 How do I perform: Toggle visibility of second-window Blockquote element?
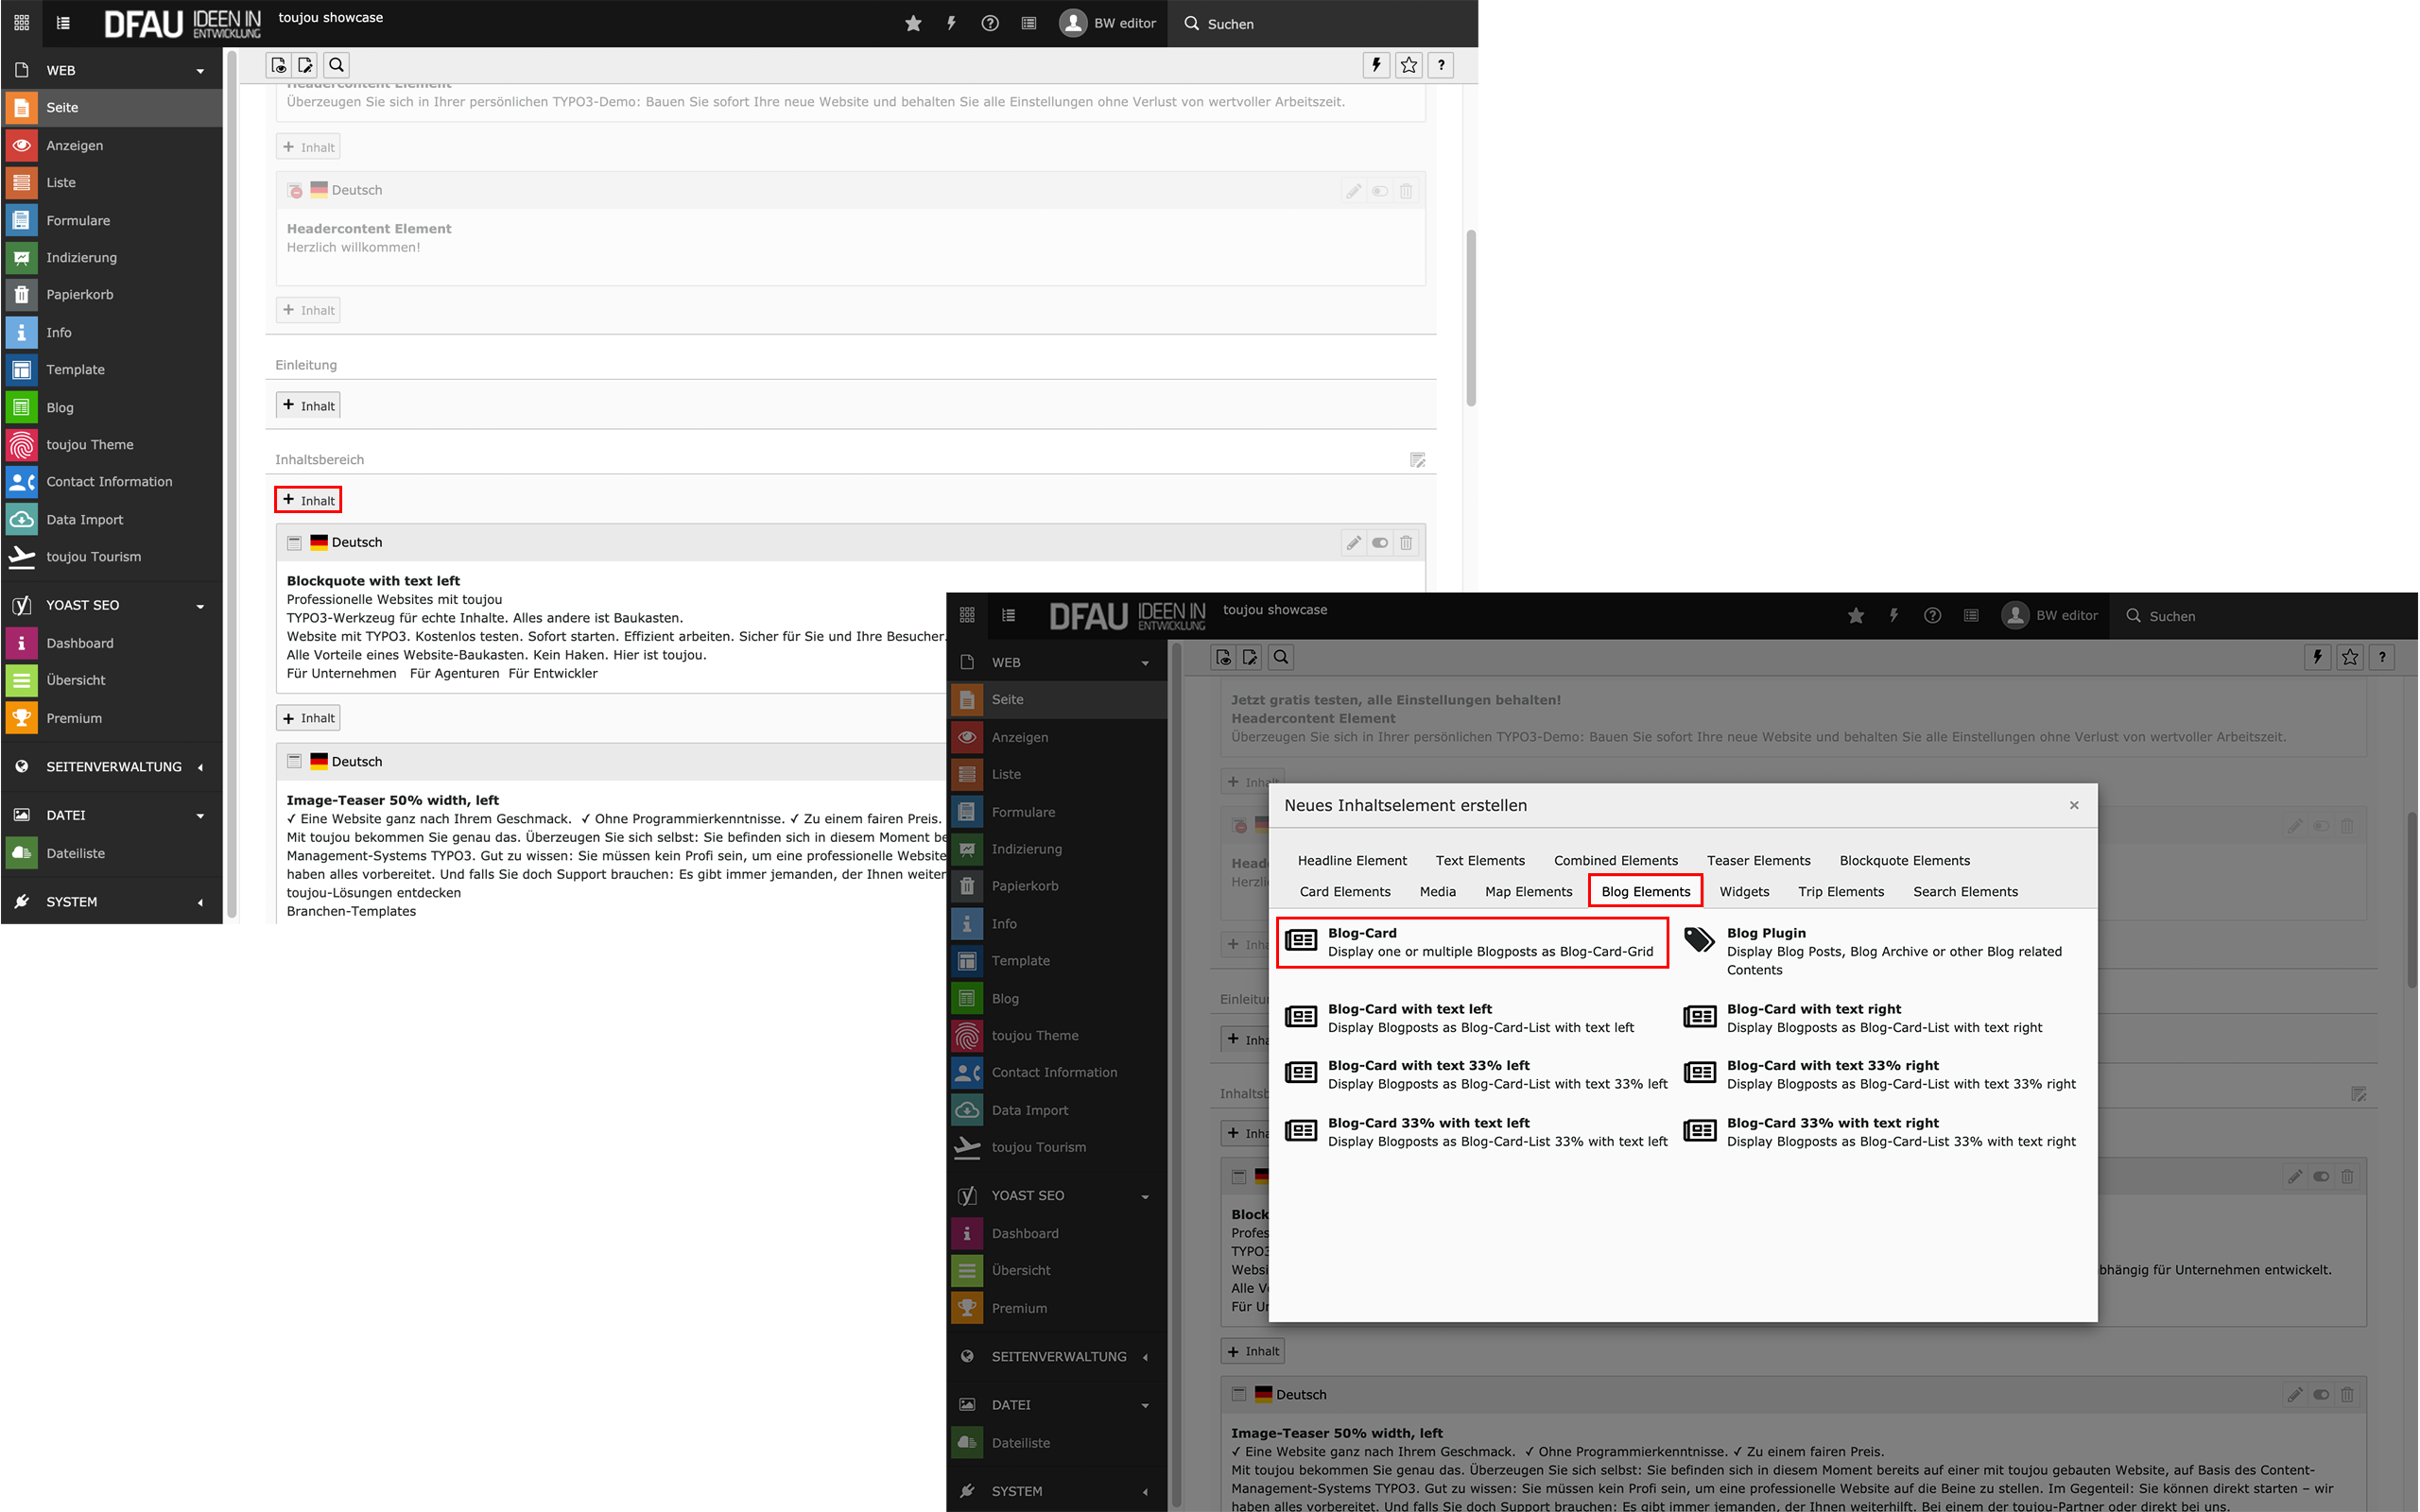pyautogui.click(x=2321, y=1176)
